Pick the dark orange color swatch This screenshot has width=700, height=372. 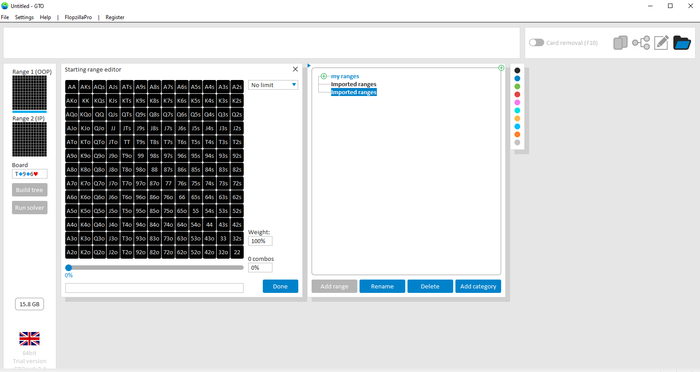click(517, 134)
